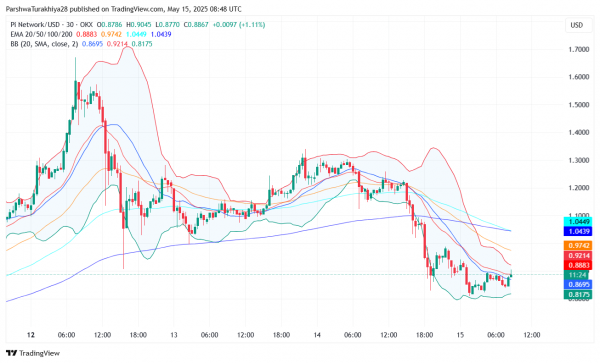Image resolution: width=600 pixels, height=363 pixels.
Task: Click the TradingView text link
Action: pyautogui.click(x=39, y=353)
